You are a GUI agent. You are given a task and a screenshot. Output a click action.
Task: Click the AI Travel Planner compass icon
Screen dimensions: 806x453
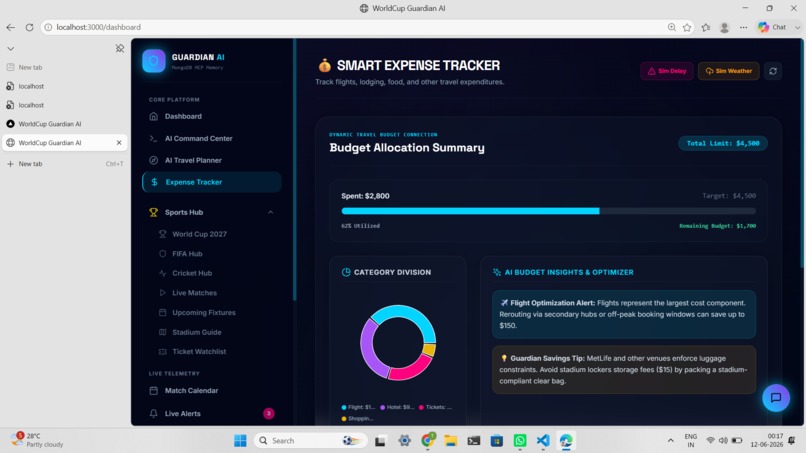point(153,160)
